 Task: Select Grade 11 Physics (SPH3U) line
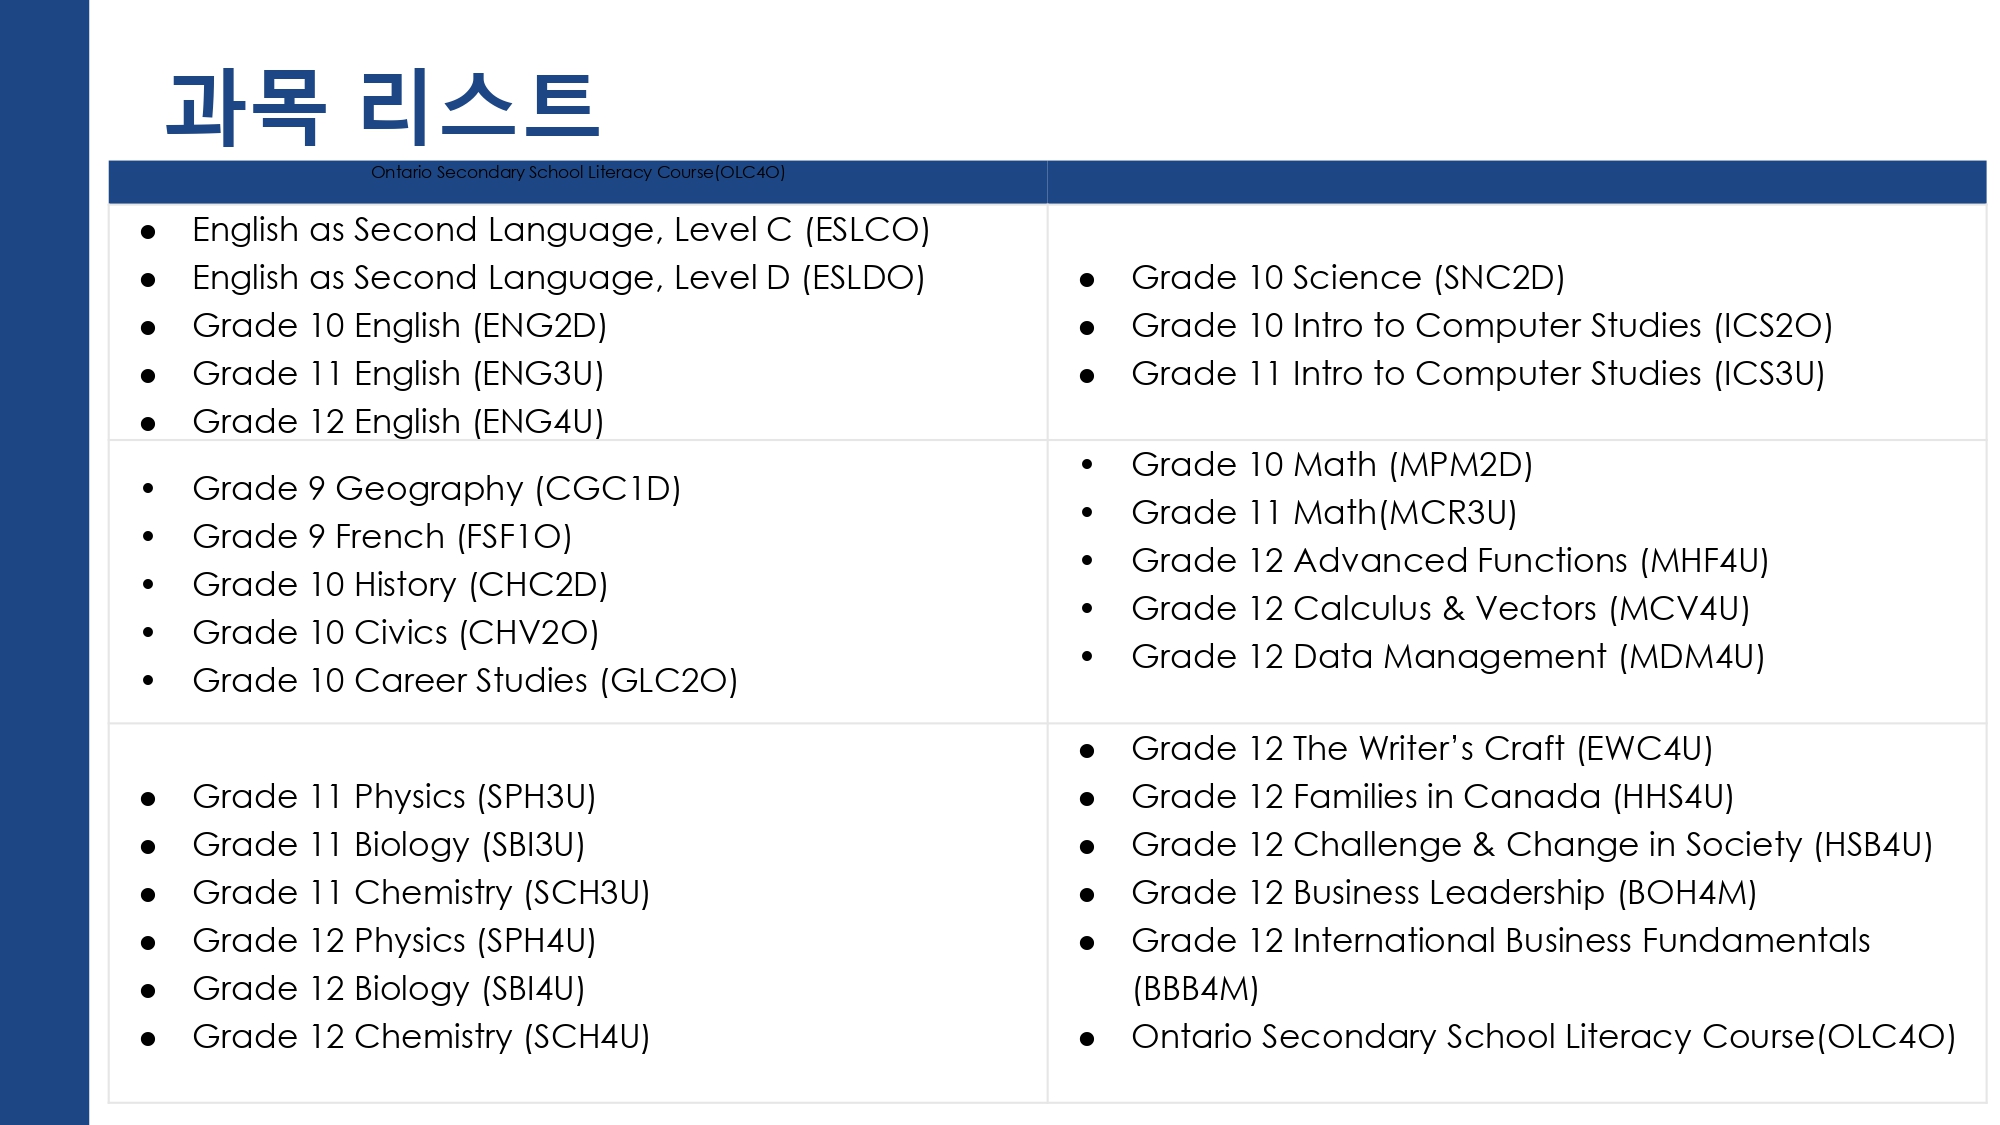(x=394, y=797)
